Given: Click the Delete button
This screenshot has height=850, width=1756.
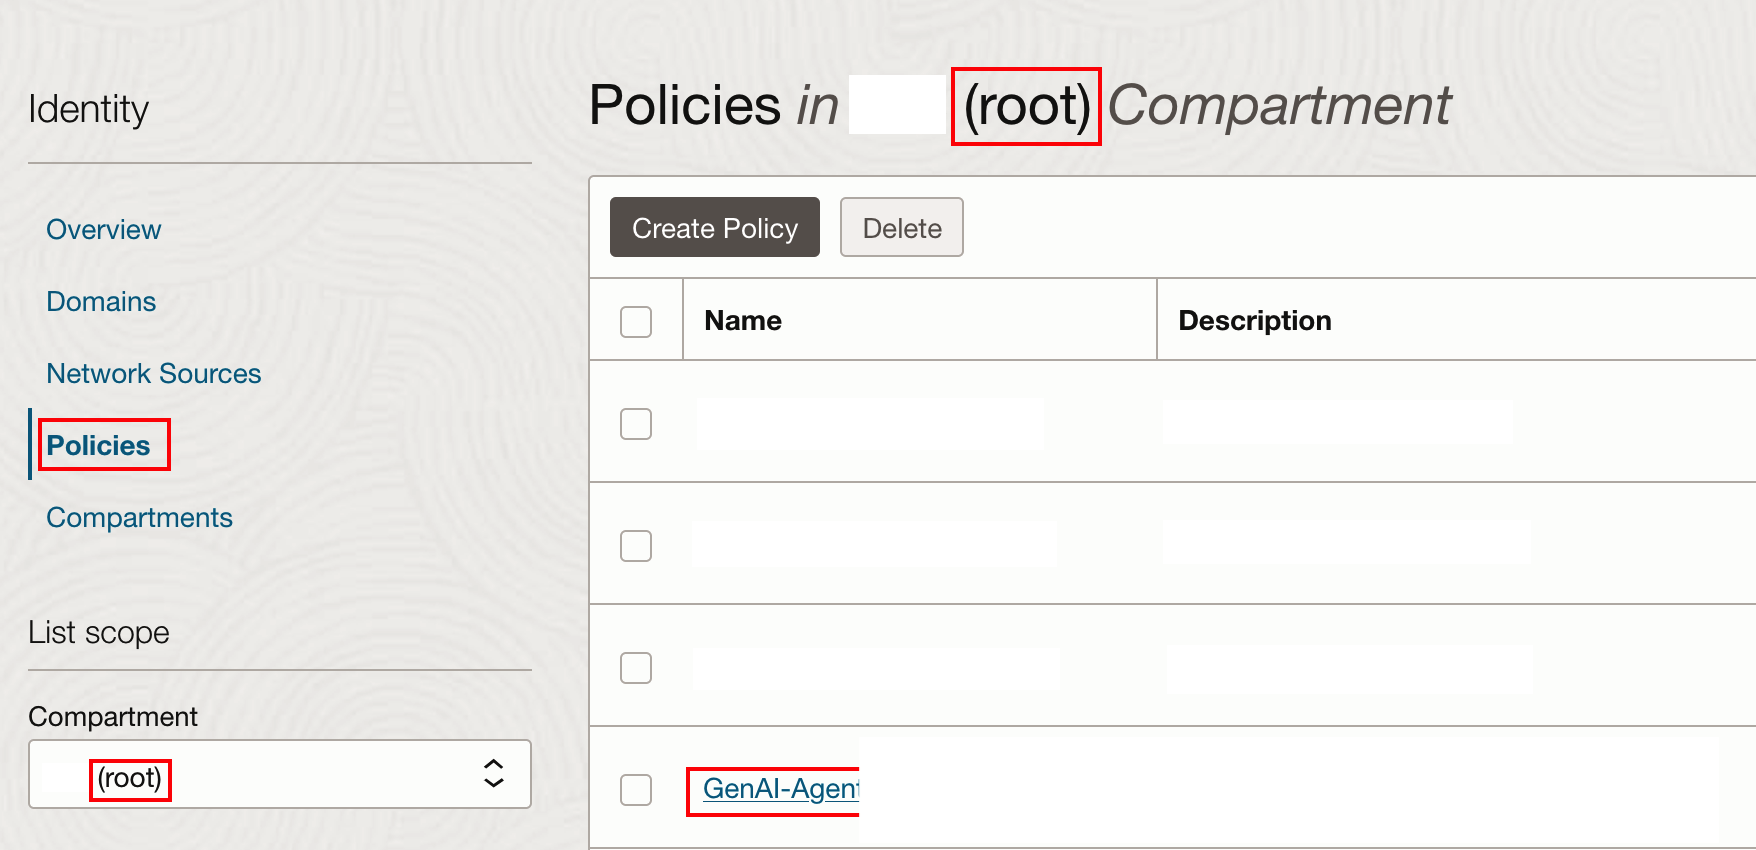Looking at the screenshot, I should point(901,227).
